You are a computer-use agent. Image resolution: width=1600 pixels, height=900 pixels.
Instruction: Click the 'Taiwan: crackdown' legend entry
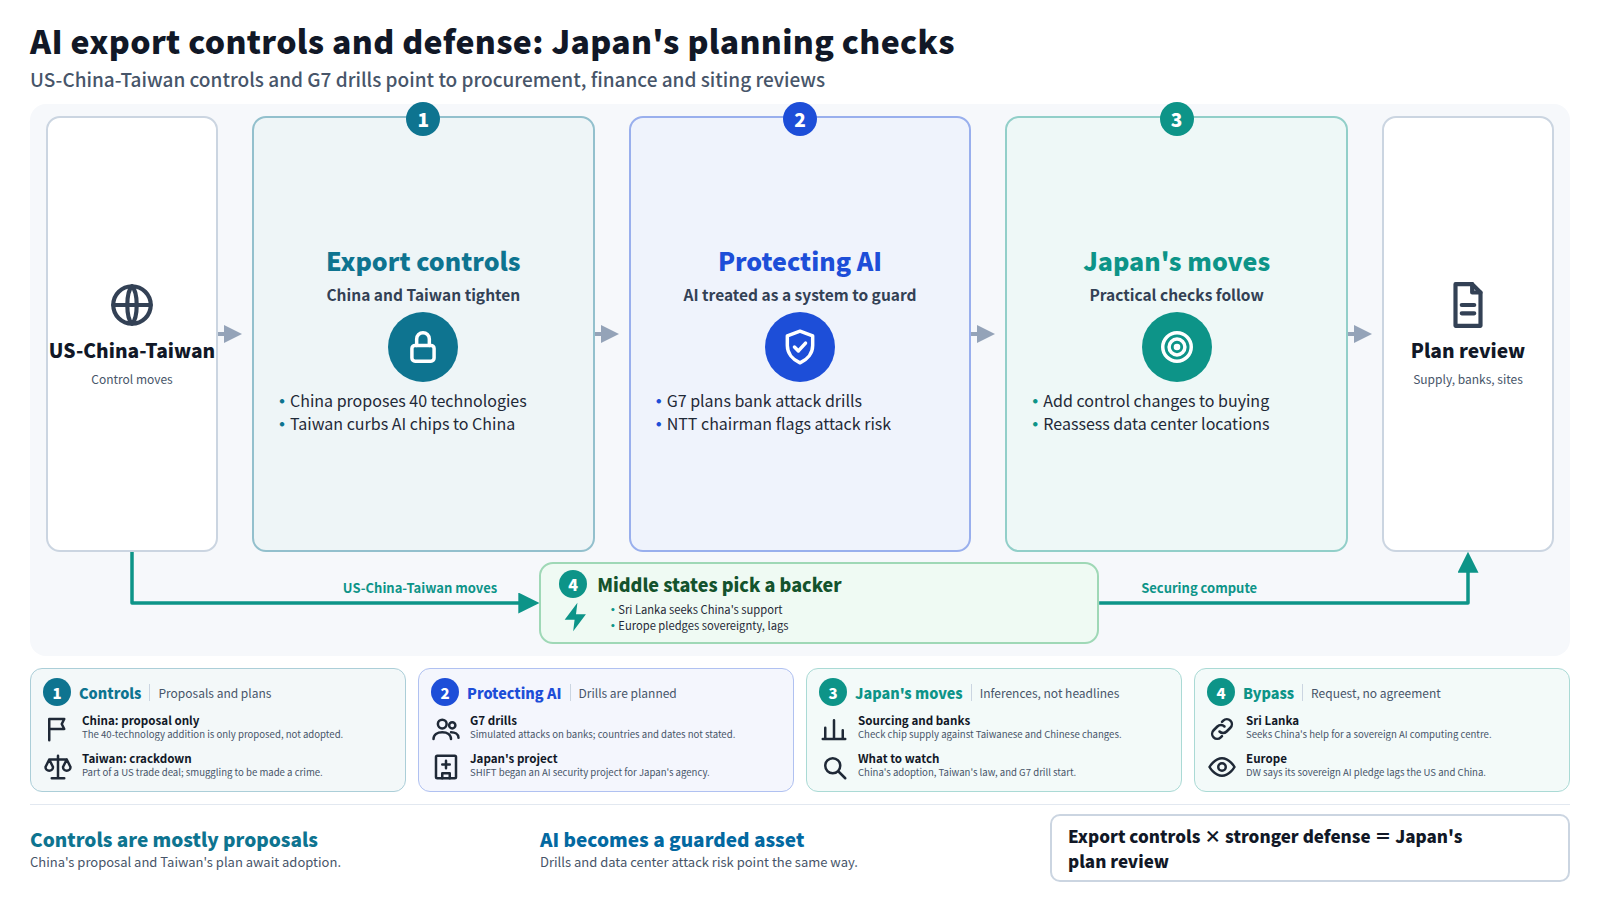[x=202, y=765]
